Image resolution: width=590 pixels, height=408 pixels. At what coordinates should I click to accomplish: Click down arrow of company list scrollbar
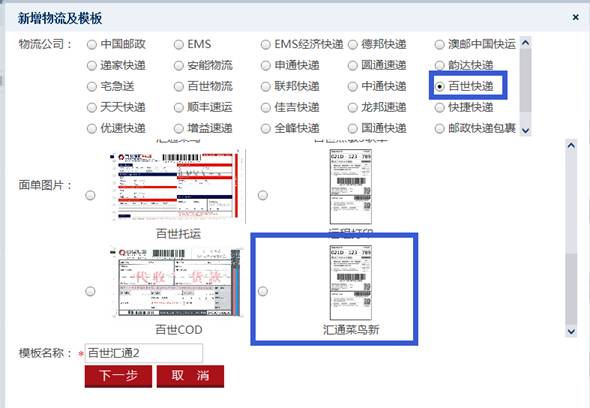tap(526, 130)
